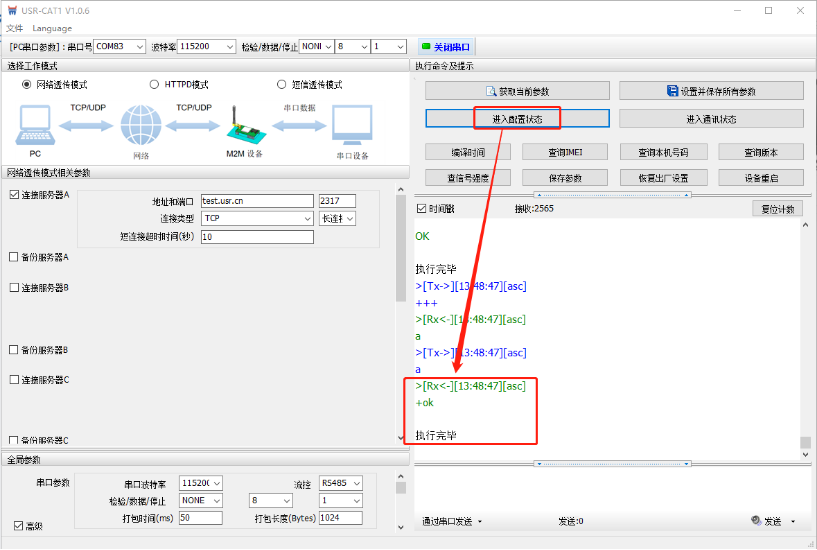Click the 发送 send gear icon
Screen dimensions: 817x550
[x=756, y=521]
